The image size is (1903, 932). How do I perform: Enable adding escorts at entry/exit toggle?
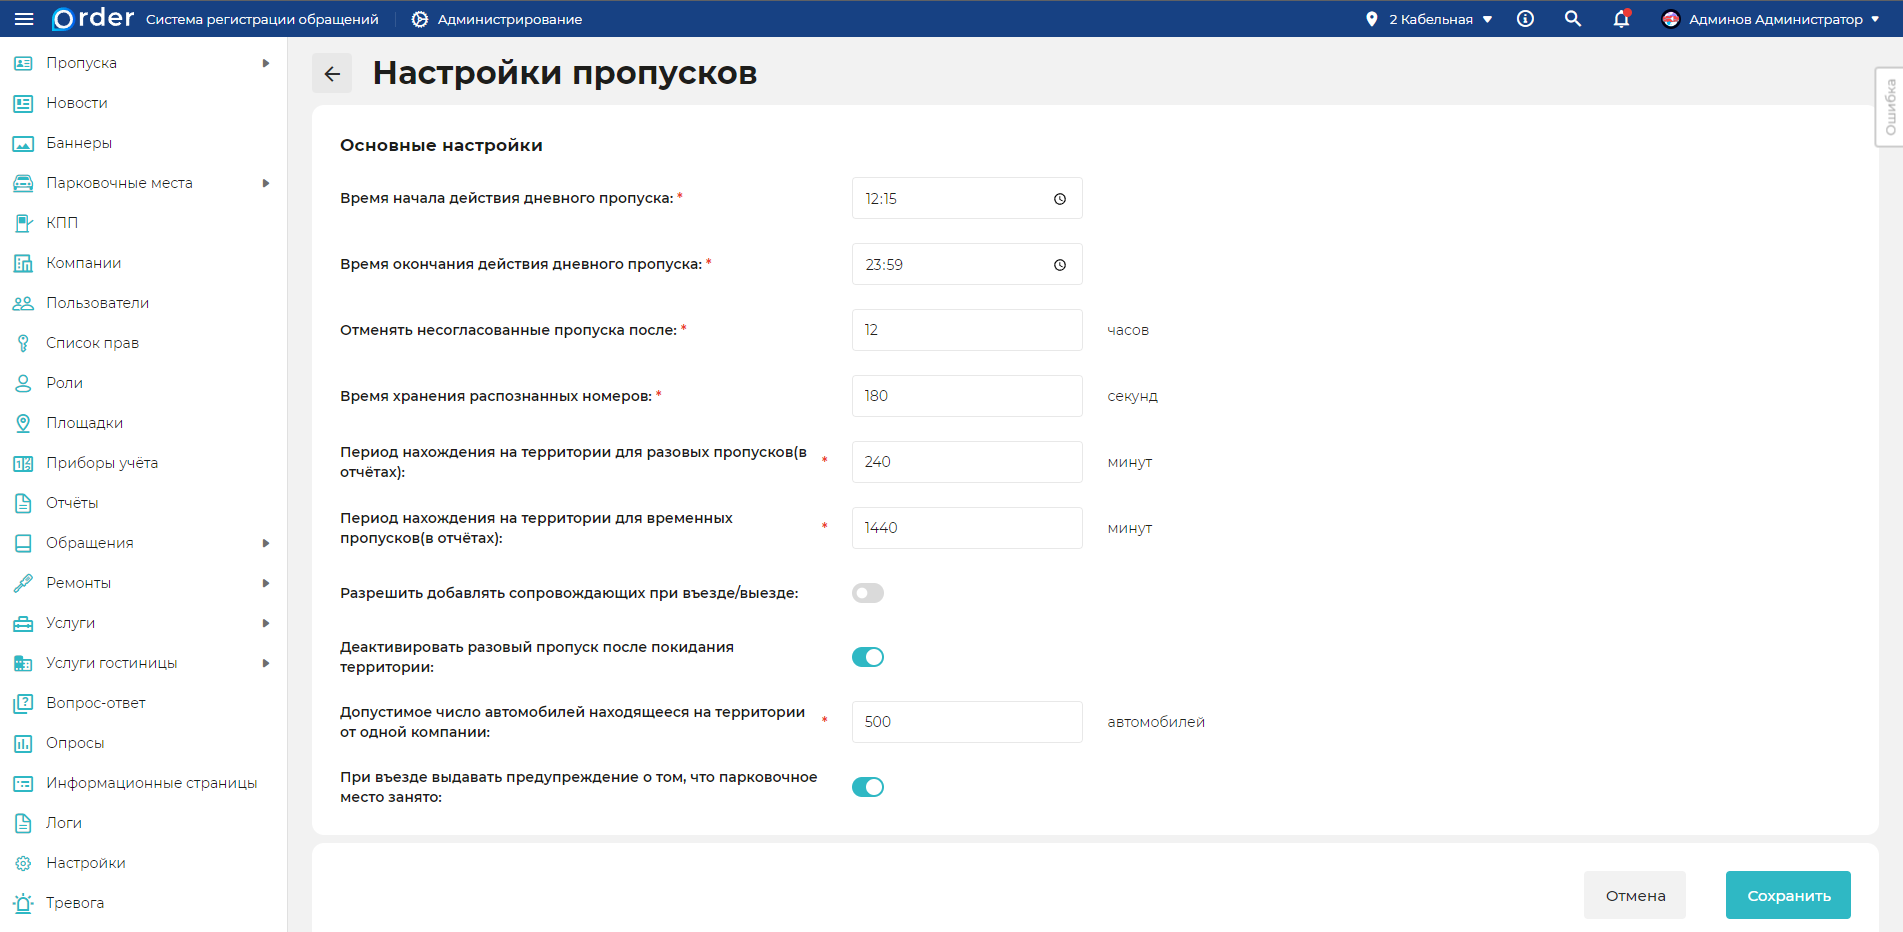867,593
